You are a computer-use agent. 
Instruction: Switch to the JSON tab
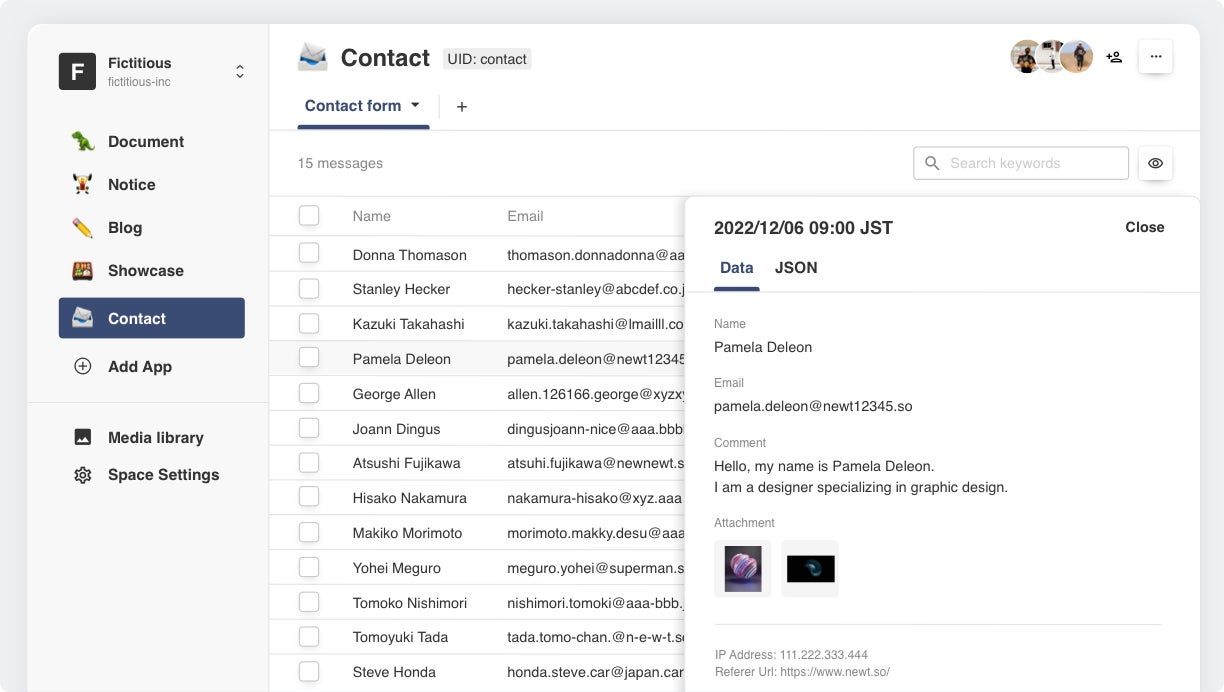(796, 267)
